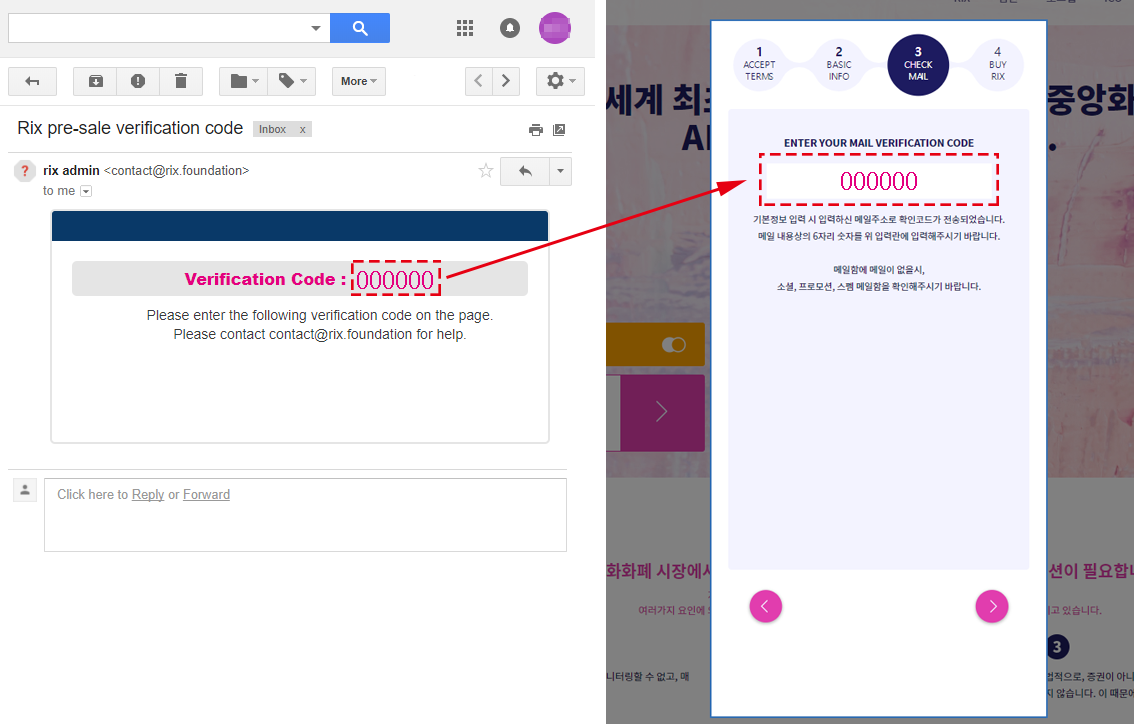Click the 000000 verification code input field
The height and width of the screenshot is (724, 1134).
(x=879, y=181)
